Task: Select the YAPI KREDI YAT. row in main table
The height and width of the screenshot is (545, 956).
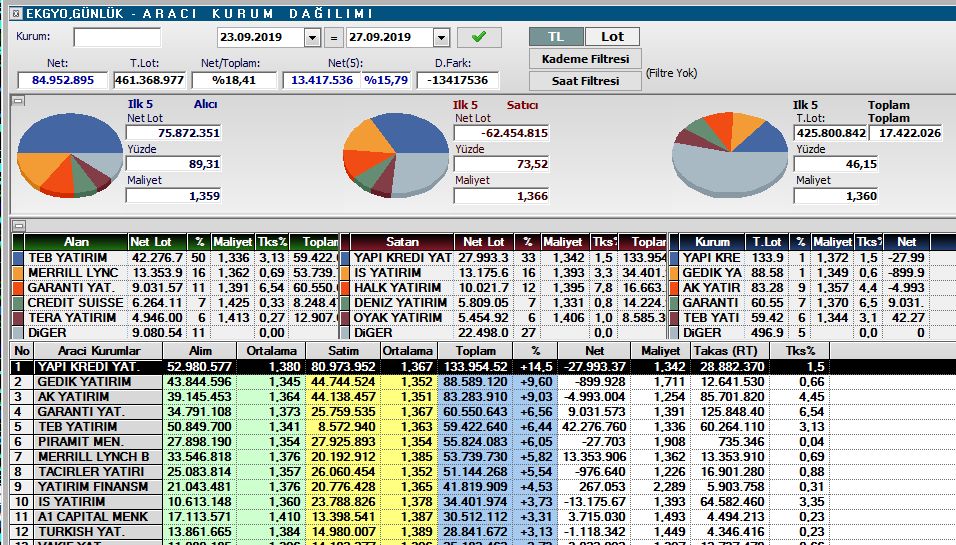Action: pyautogui.click(x=483, y=367)
